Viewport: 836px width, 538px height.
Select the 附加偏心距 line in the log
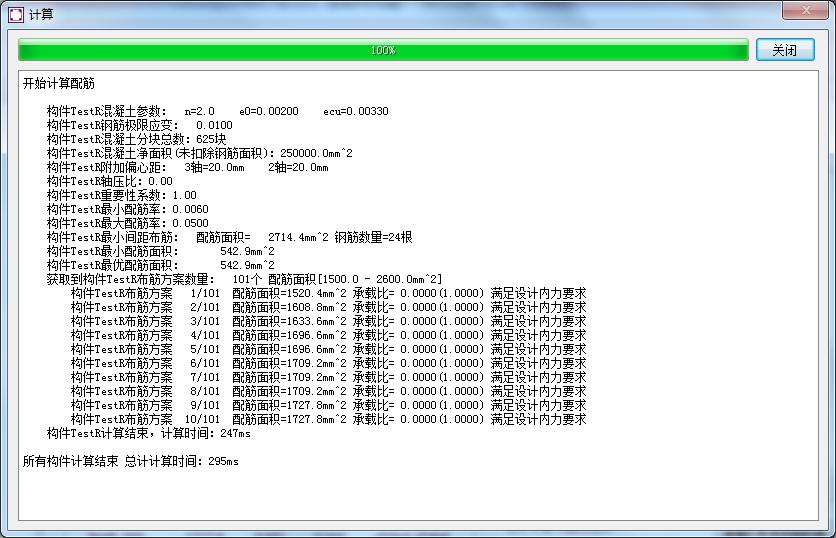pyautogui.click(x=187, y=167)
